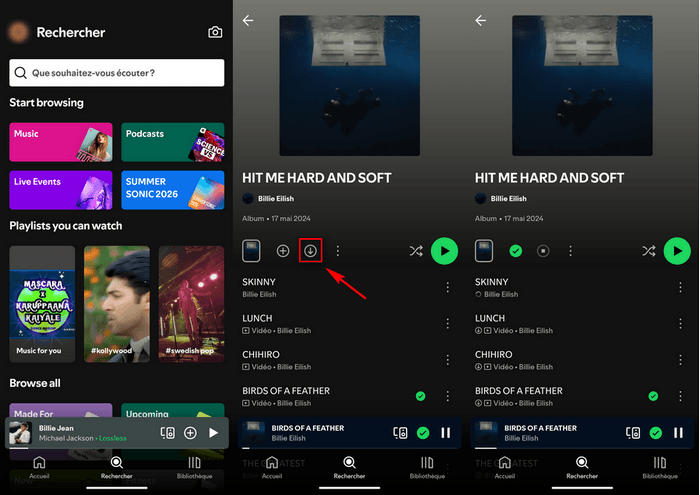Add Billie Jean to library from mini player
Image resolution: width=700 pixels, height=495 pixels.
pos(190,433)
